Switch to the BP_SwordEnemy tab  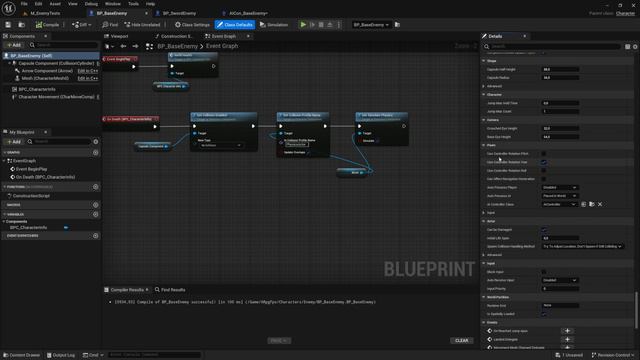click(179, 13)
